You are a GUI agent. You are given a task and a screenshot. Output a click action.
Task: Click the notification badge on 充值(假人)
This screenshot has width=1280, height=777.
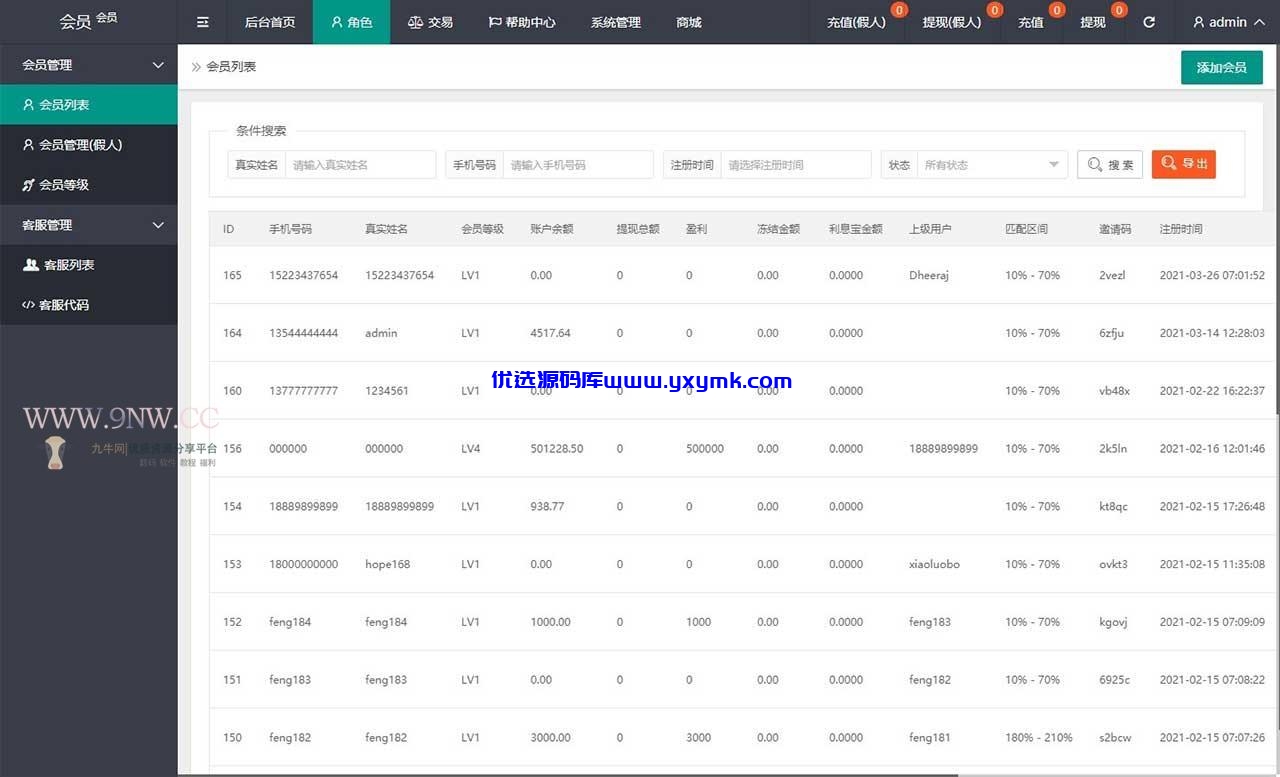(x=899, y=10)
